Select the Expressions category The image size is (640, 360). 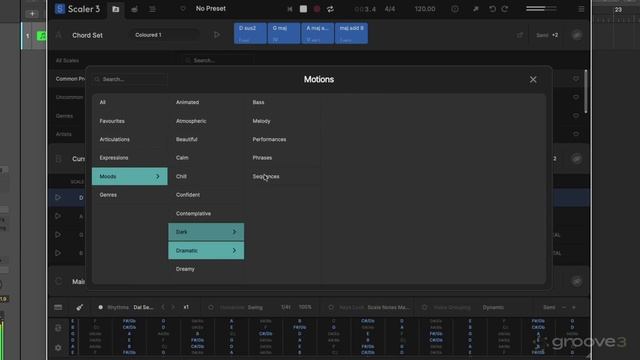[x=129, y=158]
